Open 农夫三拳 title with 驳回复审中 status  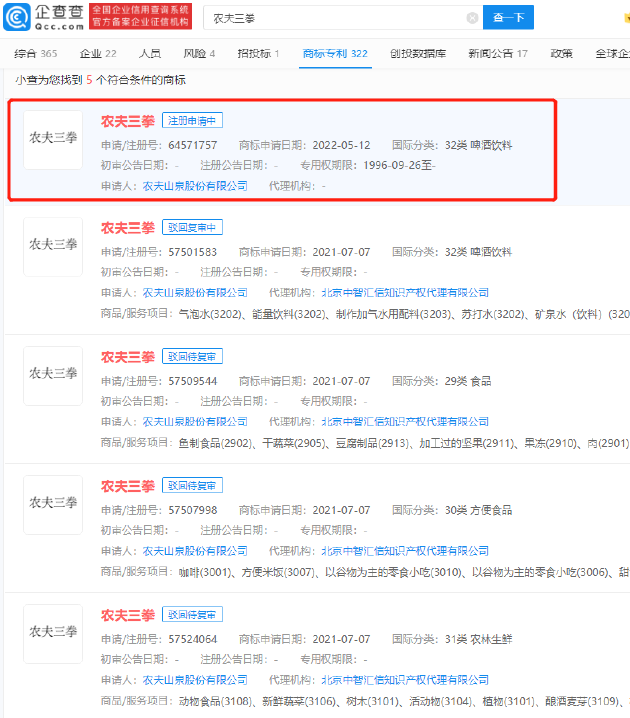(128, 228)
